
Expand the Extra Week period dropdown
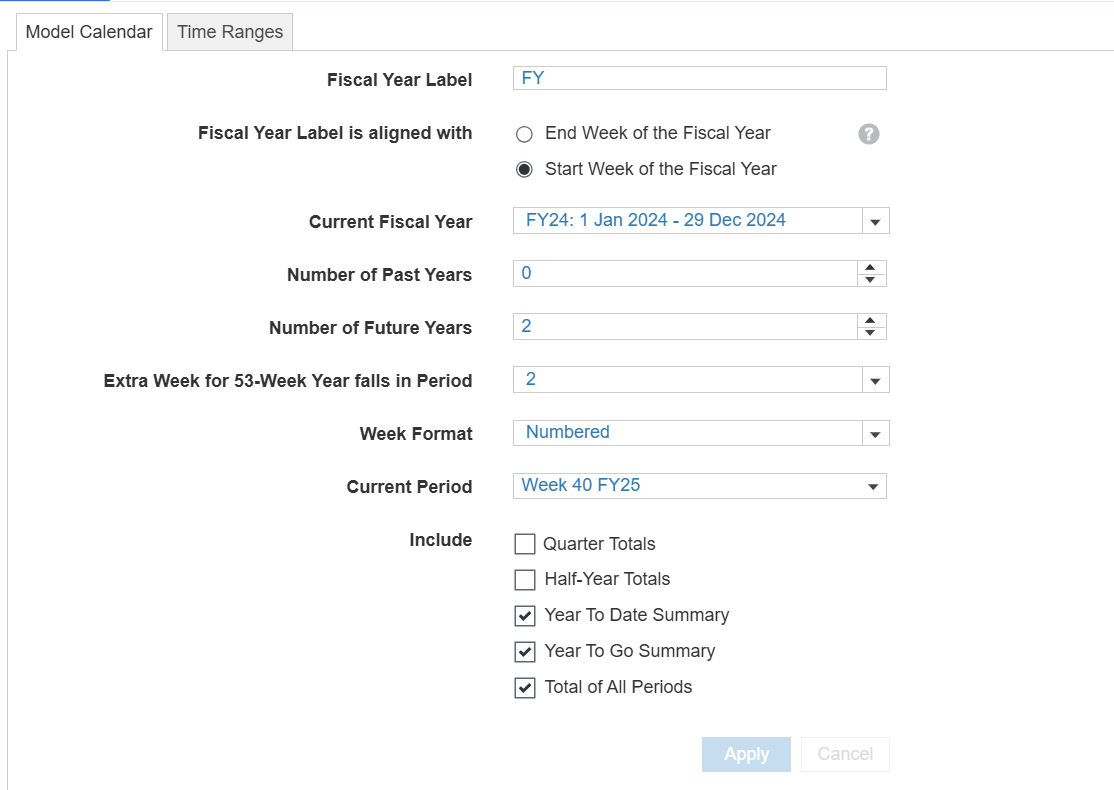pyautogui.click(x=875, y=380)
